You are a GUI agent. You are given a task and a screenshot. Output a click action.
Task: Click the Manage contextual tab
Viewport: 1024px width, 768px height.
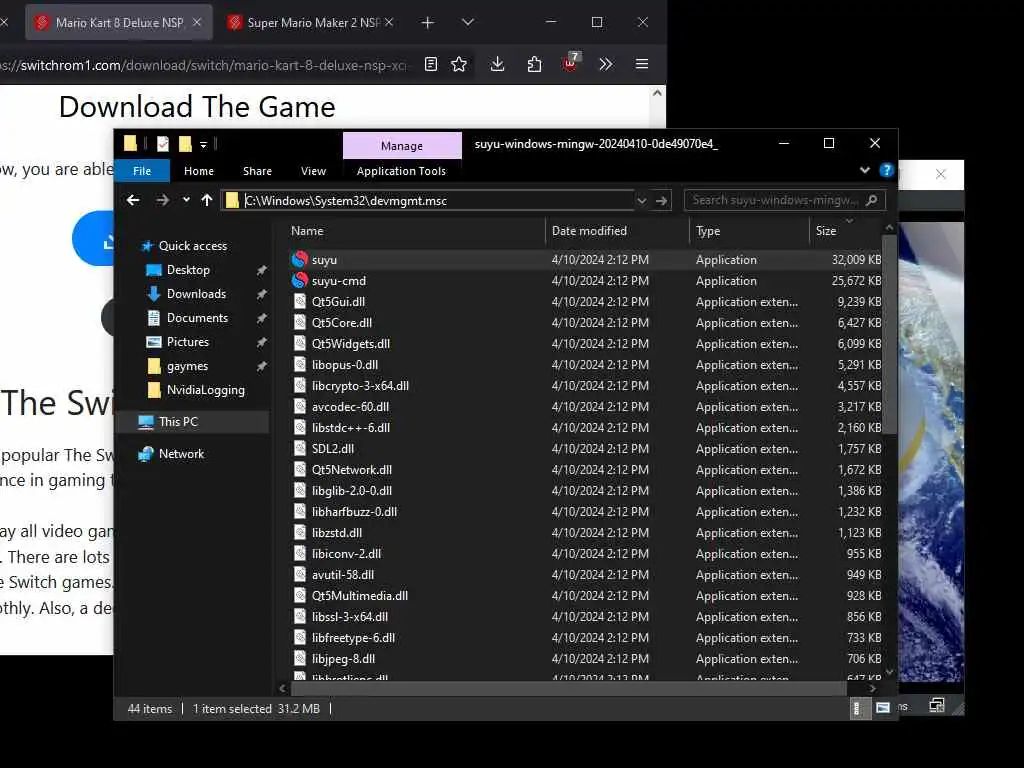click(x=402, y=146)
